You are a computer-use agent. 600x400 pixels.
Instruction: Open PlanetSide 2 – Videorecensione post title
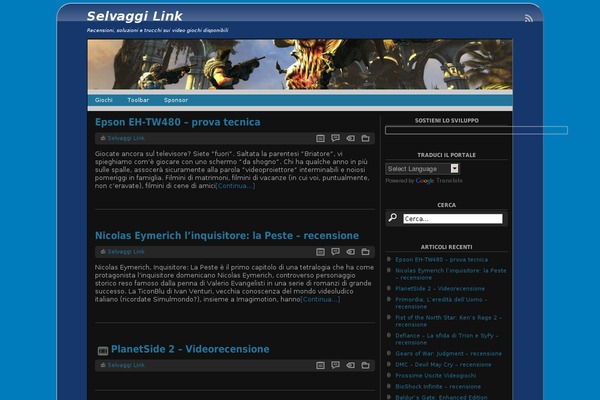coord(190,349)
